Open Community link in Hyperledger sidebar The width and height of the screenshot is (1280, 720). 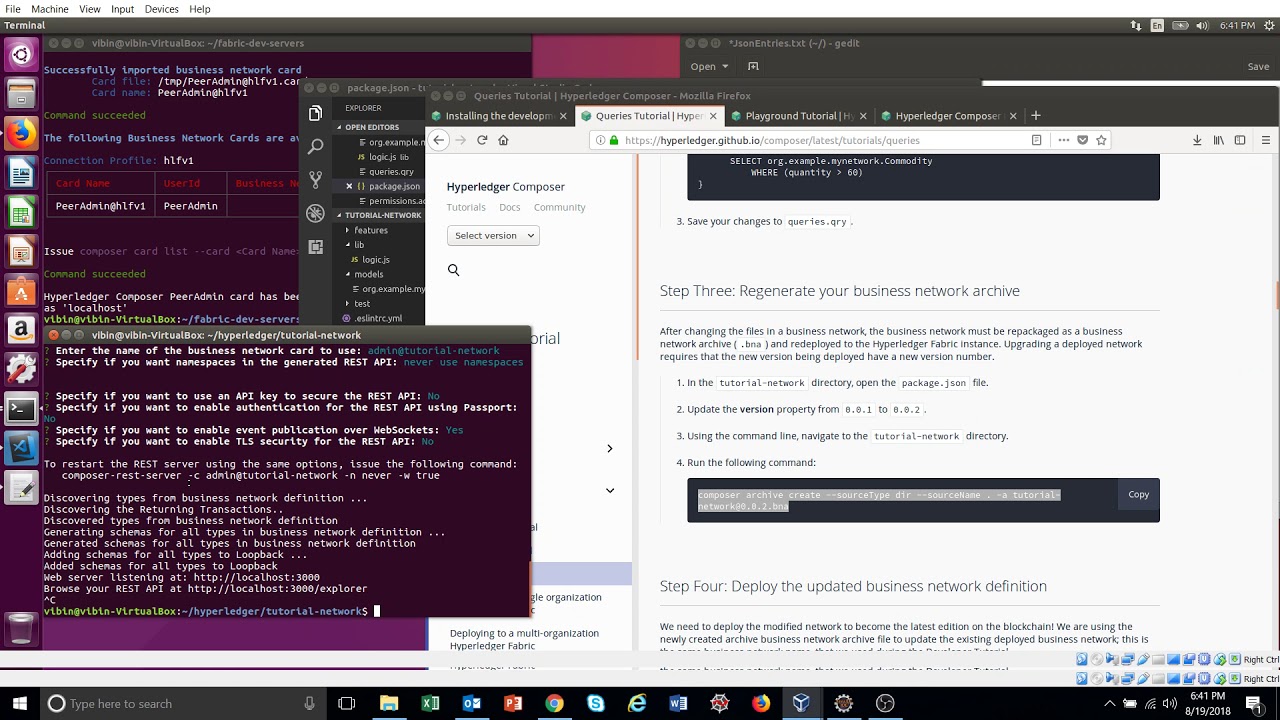[x=559, y=207]
